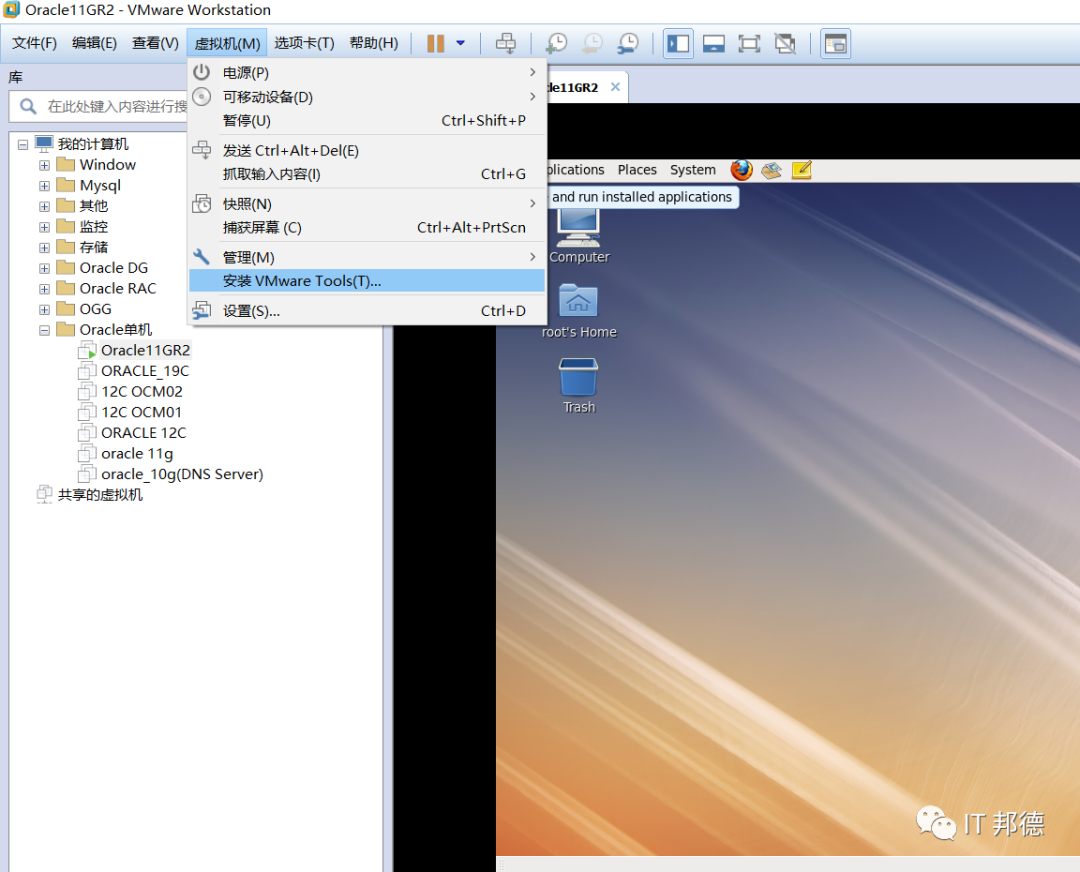Expand the Oracle DG folder node
The height and width of the screenshot is (872, 1080).
(44, 269)
